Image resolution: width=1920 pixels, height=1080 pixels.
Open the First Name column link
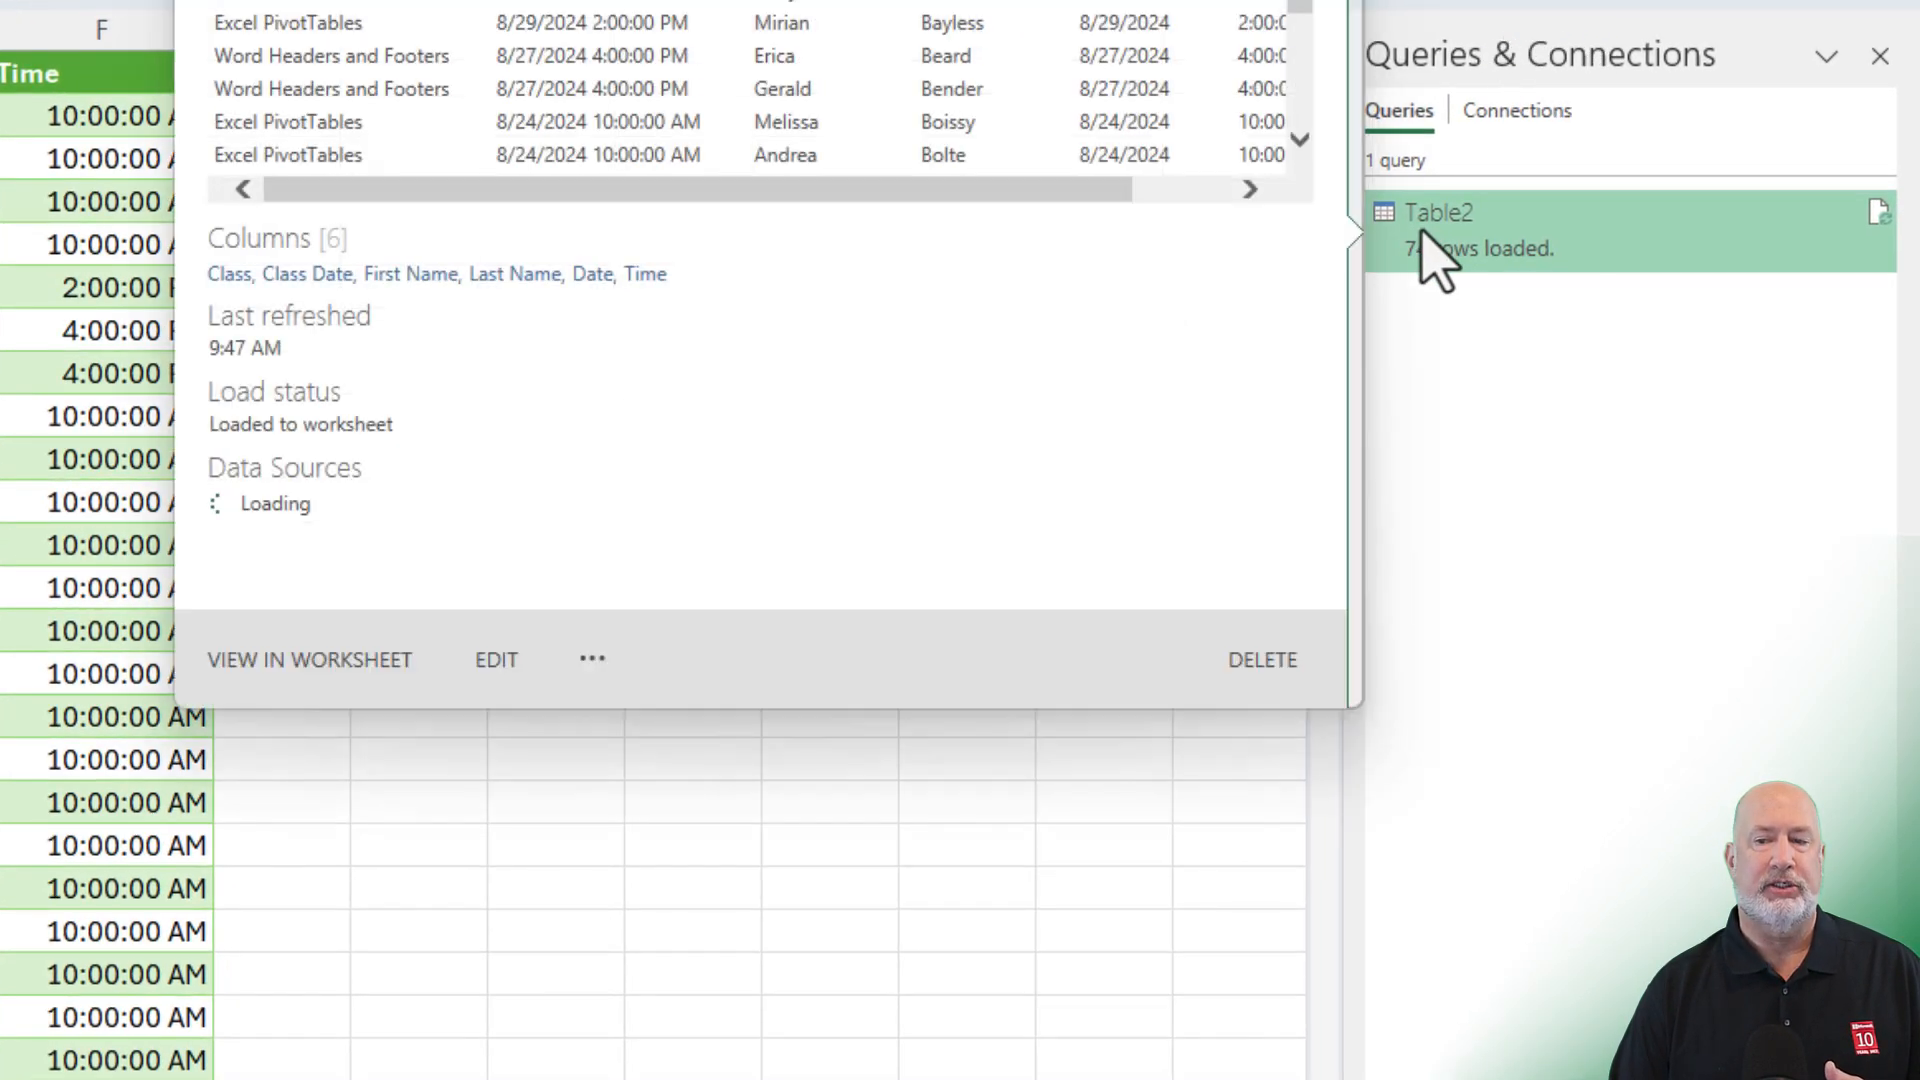pos(410,273)
